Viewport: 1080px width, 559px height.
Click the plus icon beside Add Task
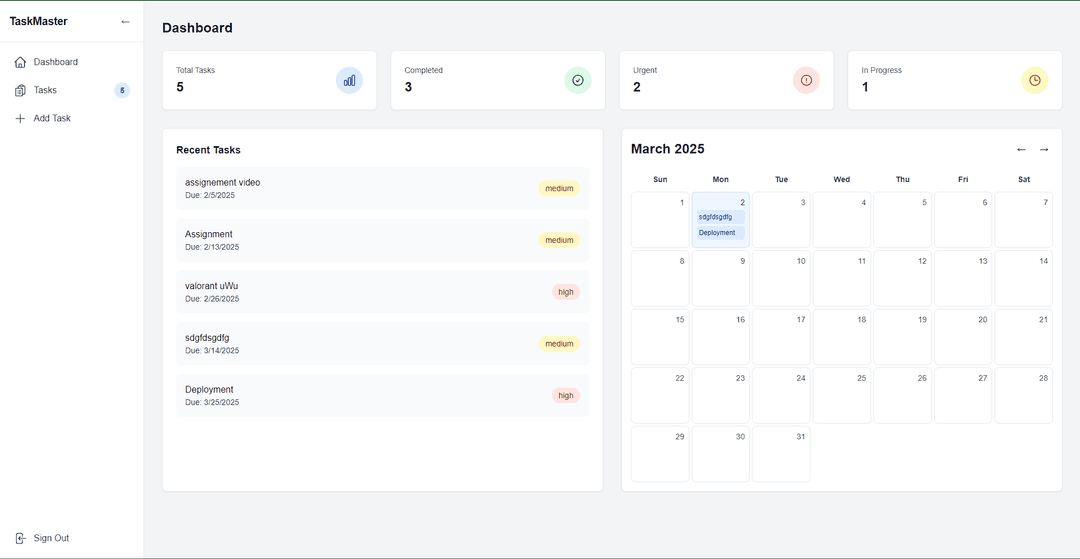(x=20, y=118)
